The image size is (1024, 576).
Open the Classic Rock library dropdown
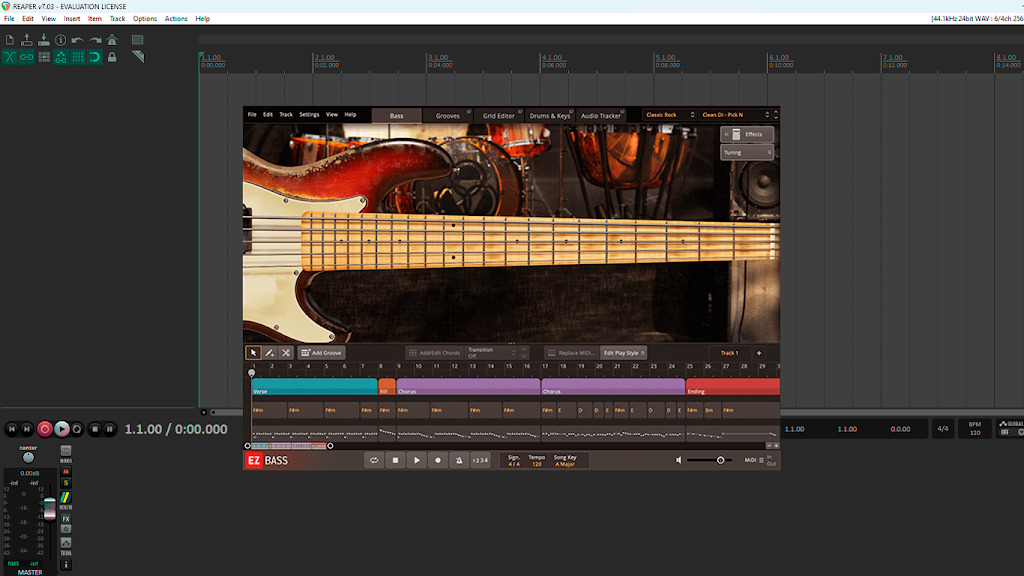(669, 115)
